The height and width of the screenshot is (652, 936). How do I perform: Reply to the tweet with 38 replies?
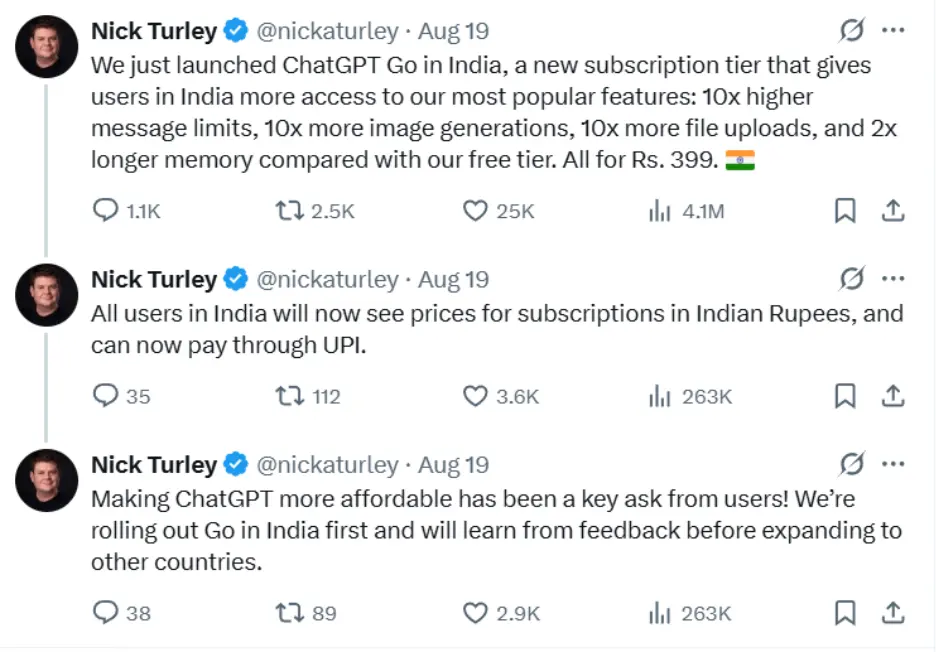click(x=106, y=613)
